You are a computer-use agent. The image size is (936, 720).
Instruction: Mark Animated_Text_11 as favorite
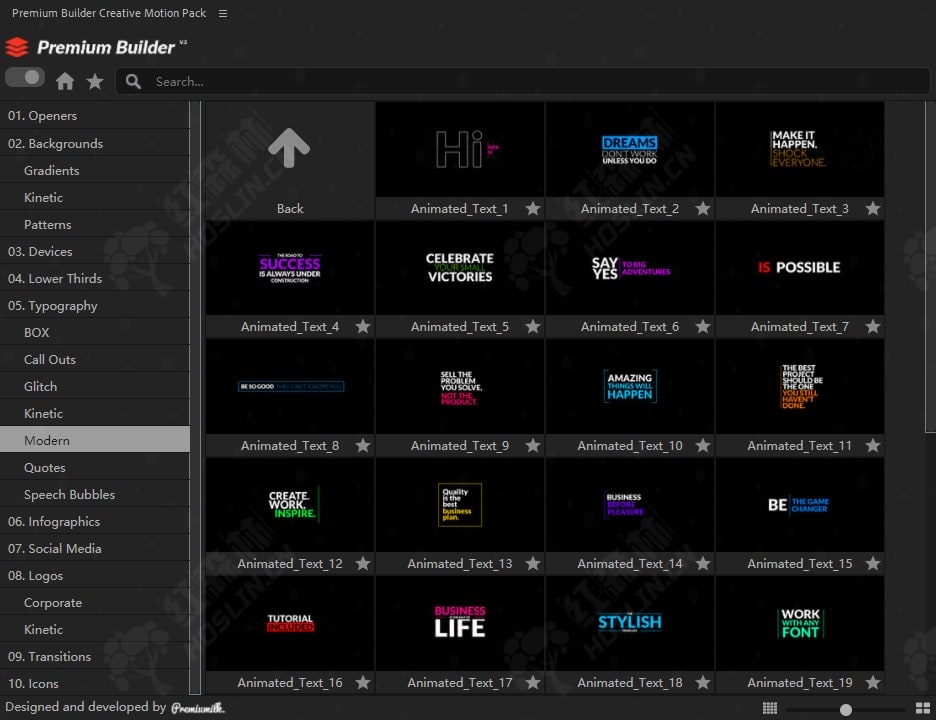tap(873, 445)
